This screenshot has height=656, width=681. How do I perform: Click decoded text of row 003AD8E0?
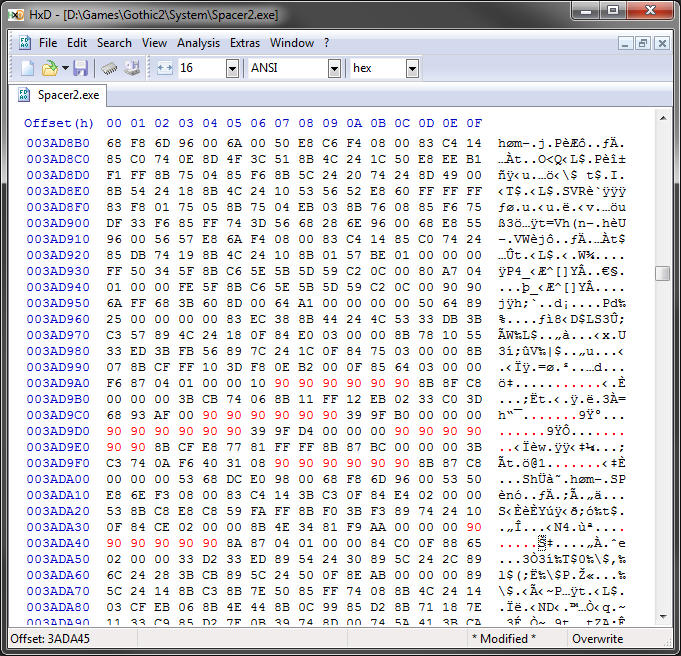562,192
